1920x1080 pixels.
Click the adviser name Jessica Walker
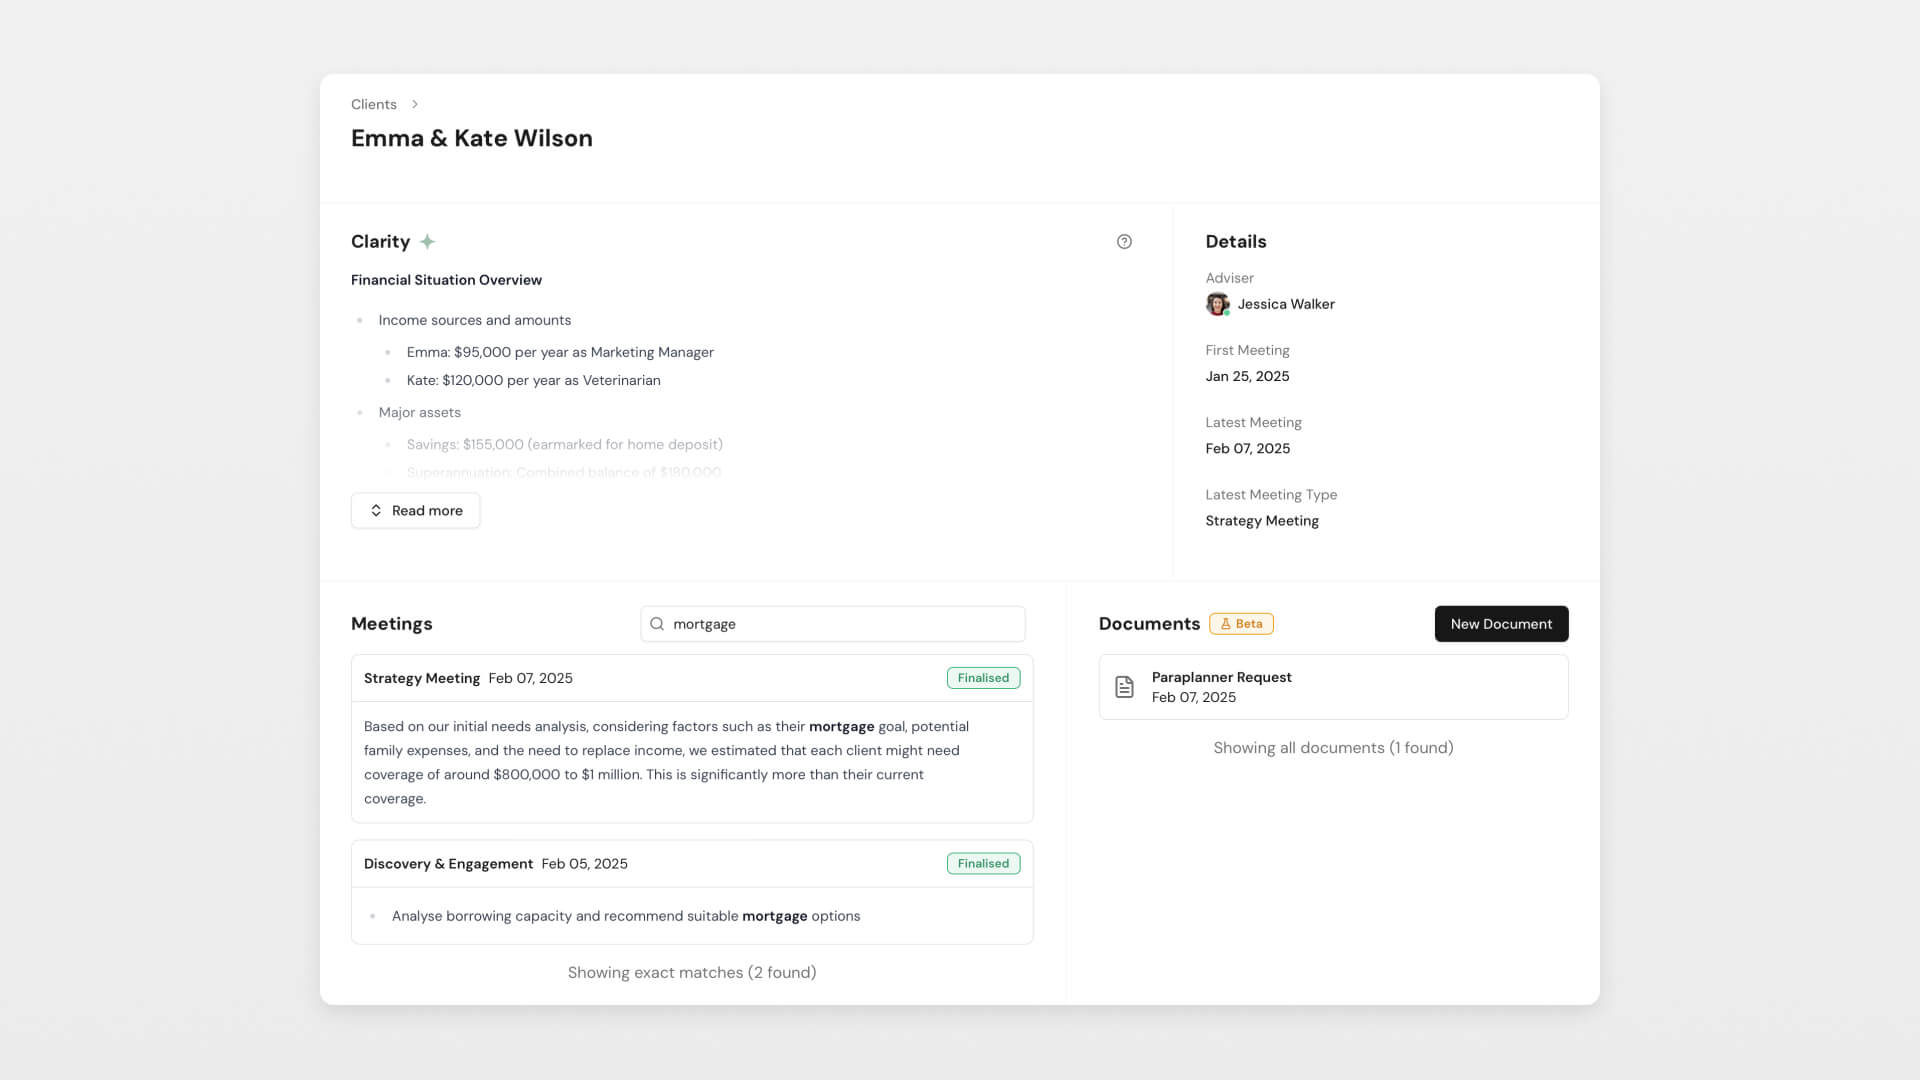[x=1286, y=304]
